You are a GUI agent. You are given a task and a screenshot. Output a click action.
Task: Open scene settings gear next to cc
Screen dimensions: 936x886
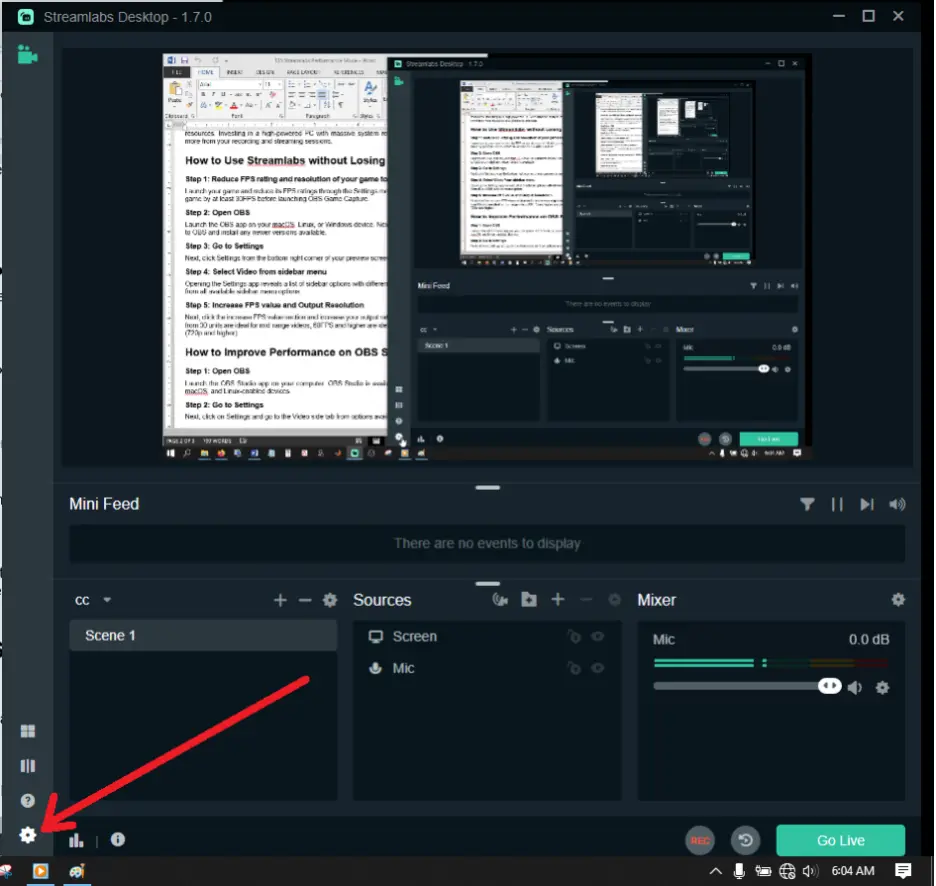(330, 600)
